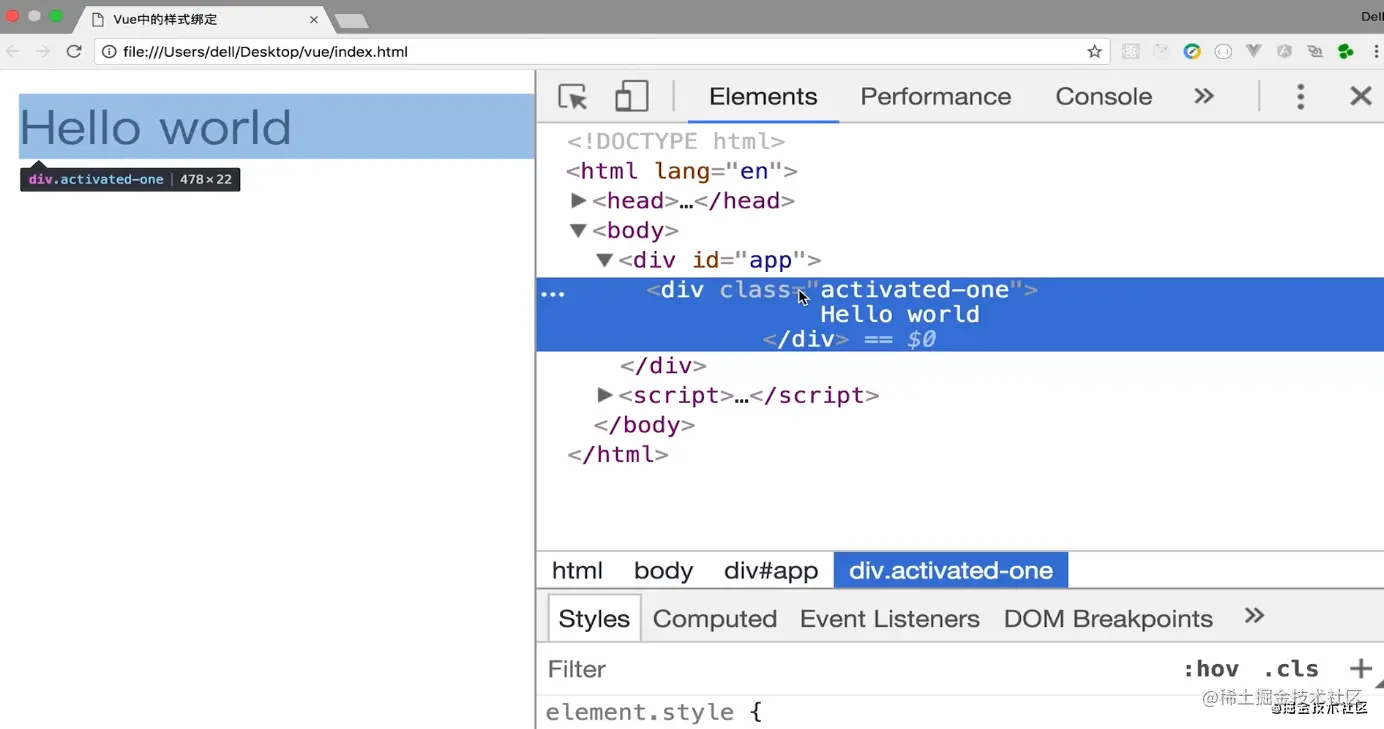
Task: Select html in the breadcrumb trail
Action: click(x=577, y=571)
